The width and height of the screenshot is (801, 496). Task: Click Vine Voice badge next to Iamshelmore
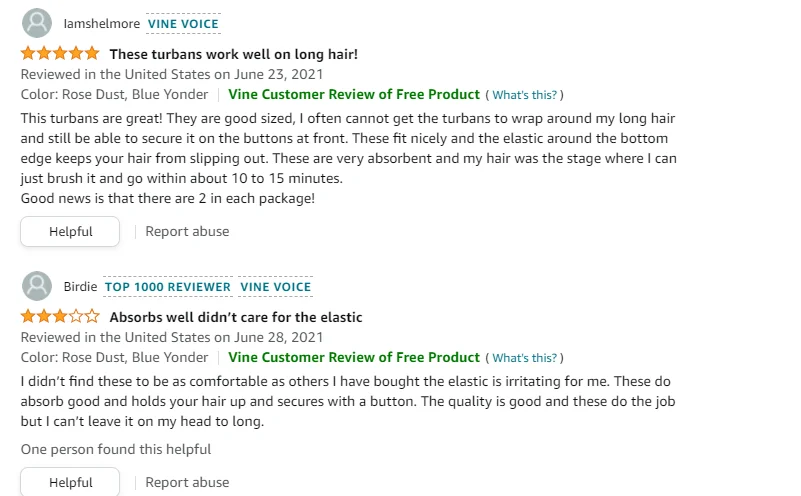click(x=183, y=24)
